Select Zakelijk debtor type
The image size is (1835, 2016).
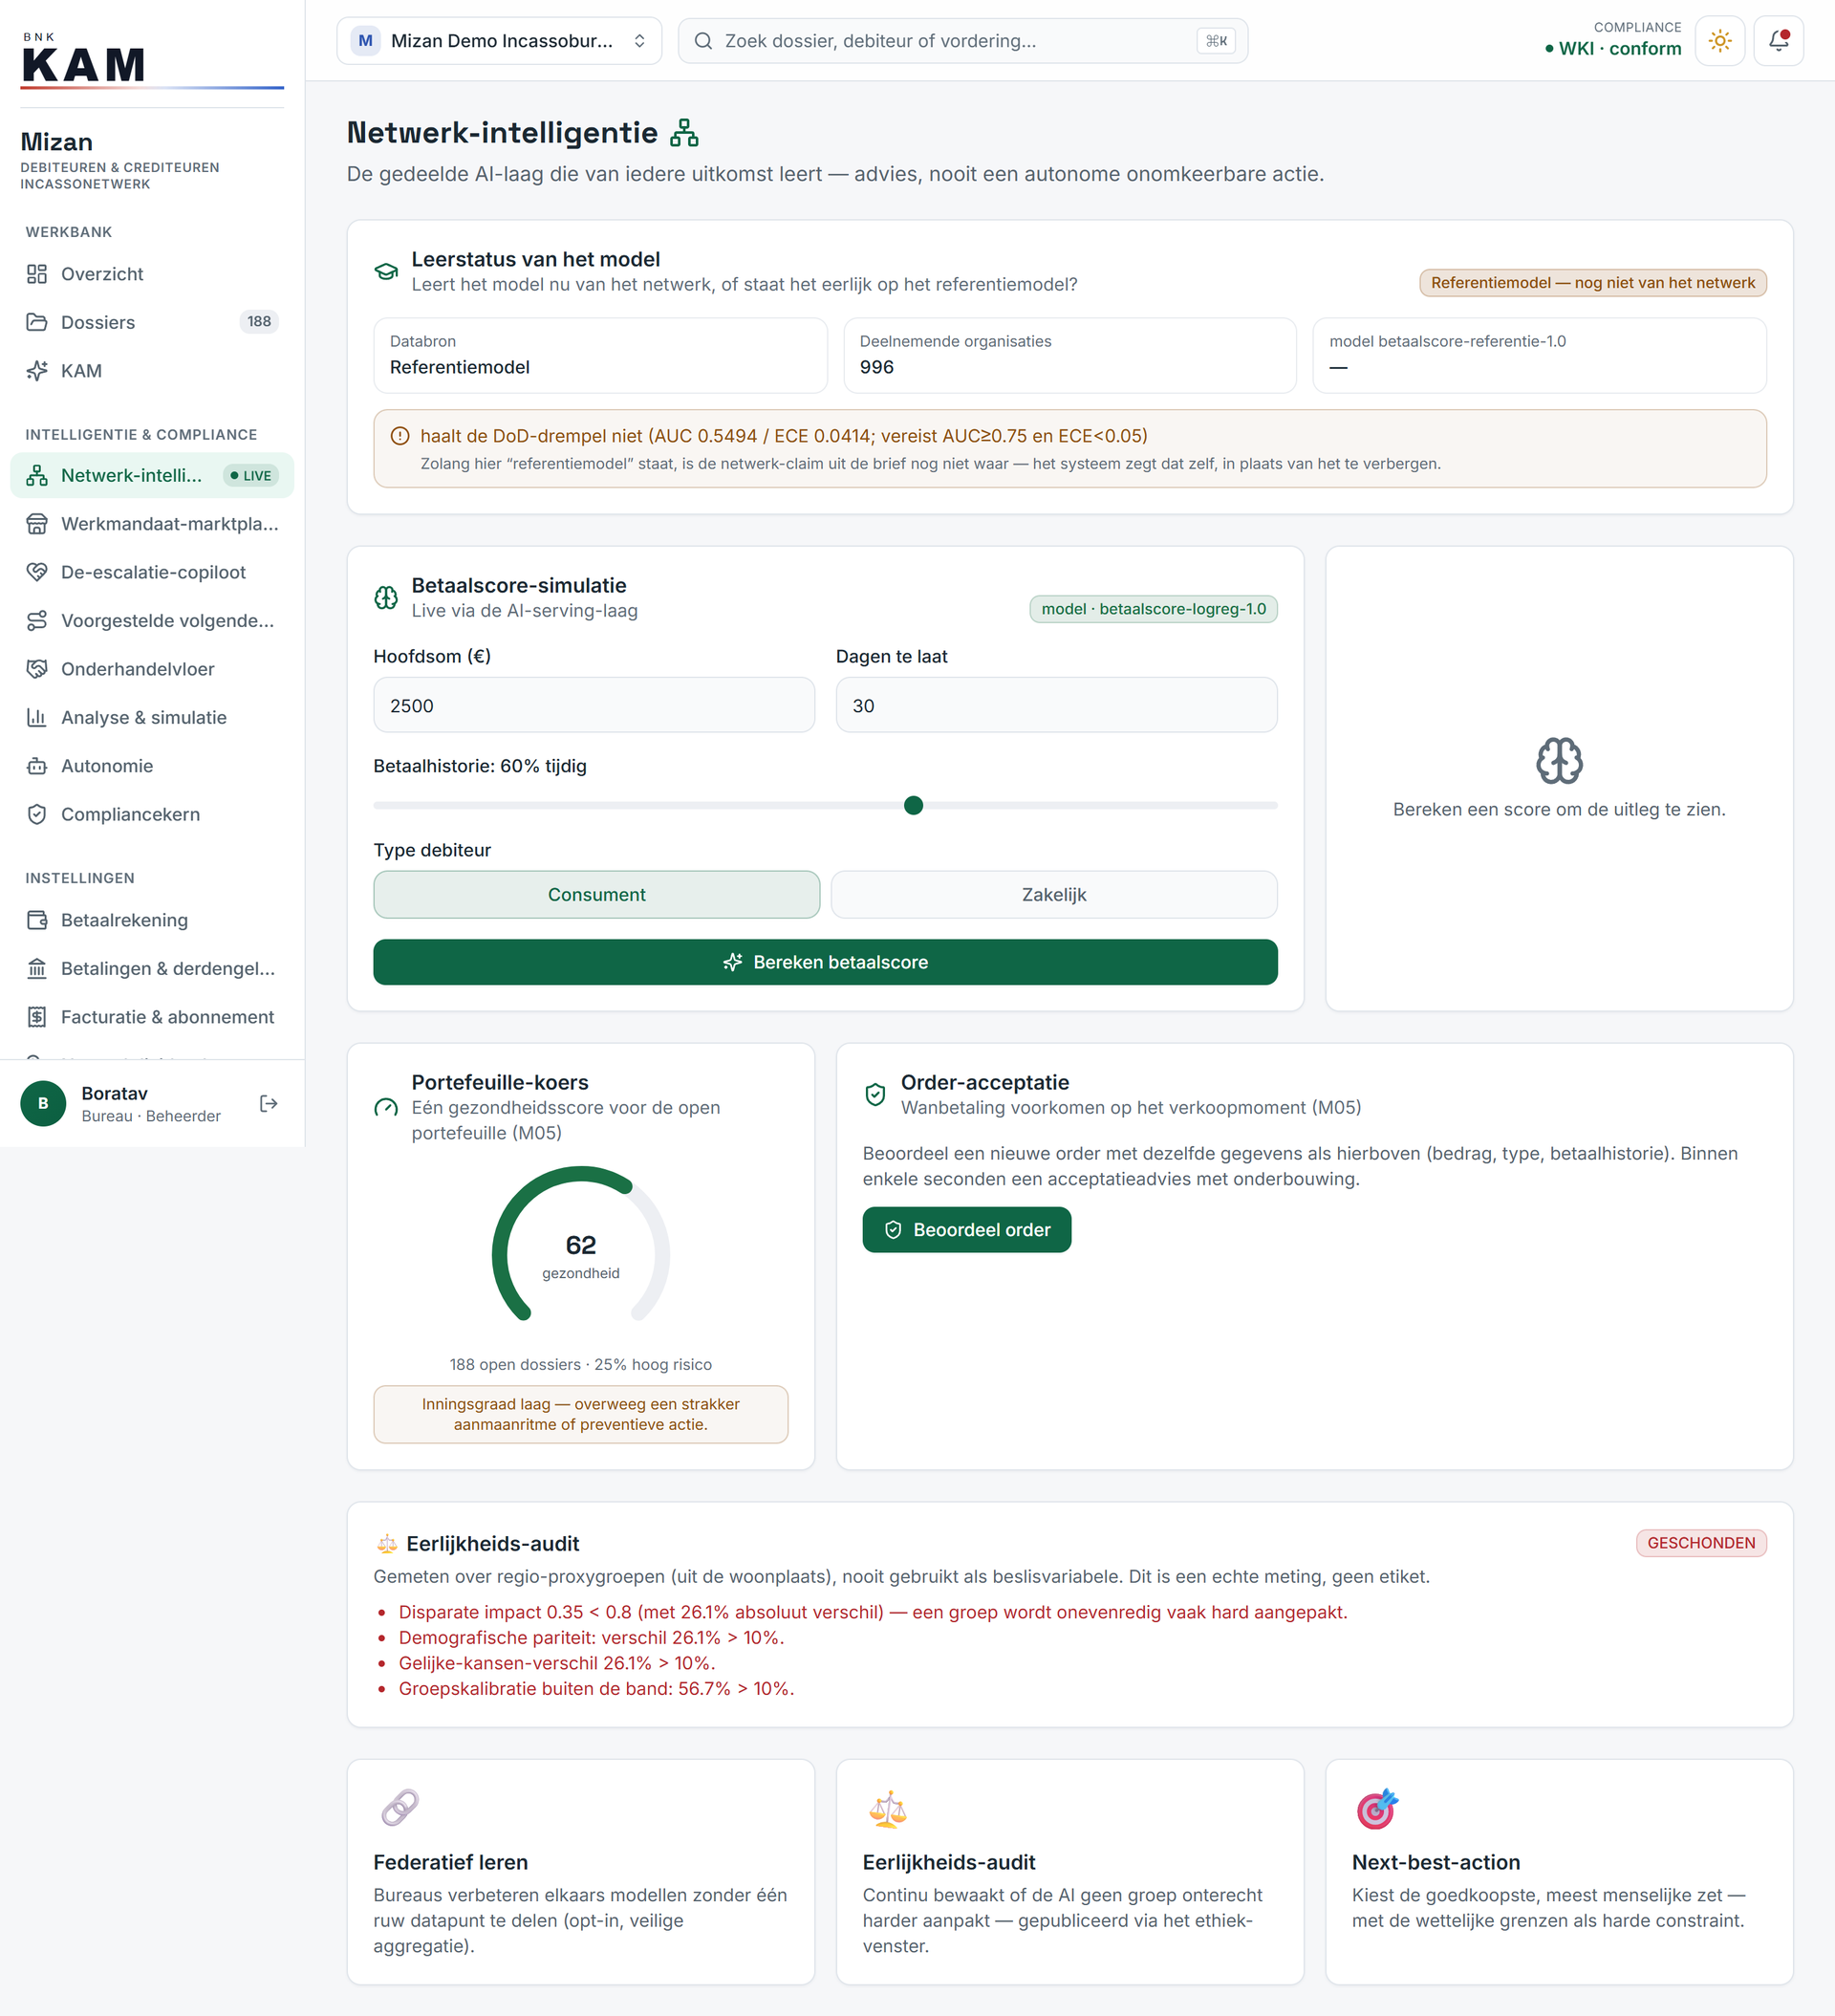coord(1053,894)
